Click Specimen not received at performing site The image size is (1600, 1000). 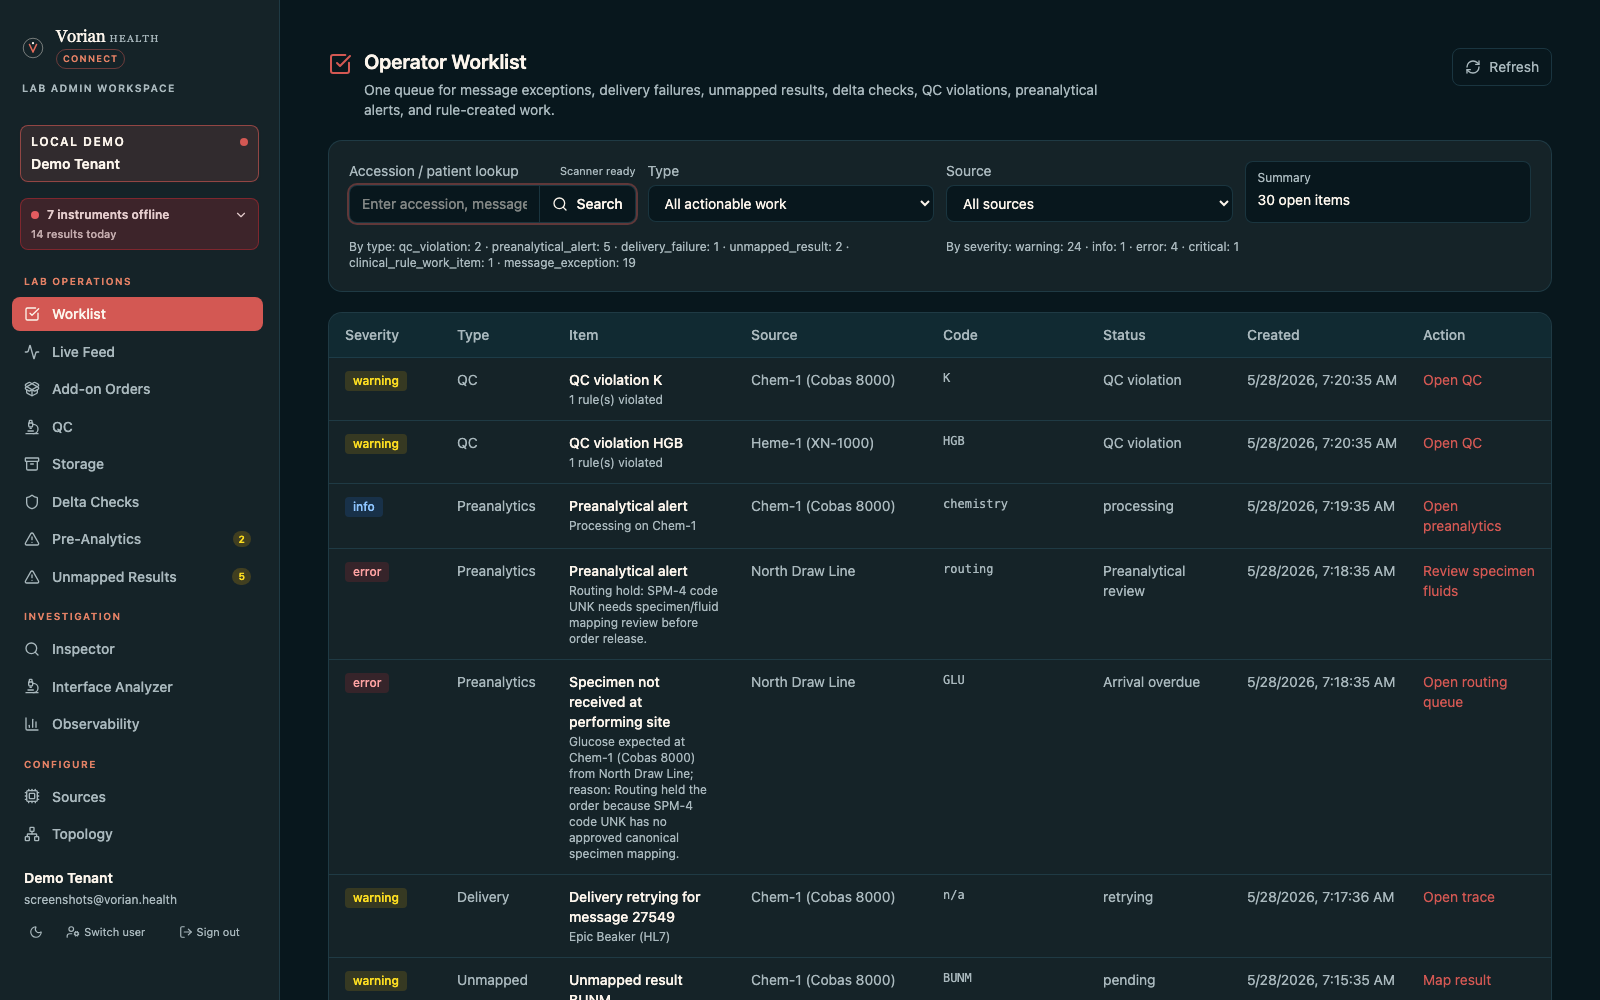(x=619, y=702)
